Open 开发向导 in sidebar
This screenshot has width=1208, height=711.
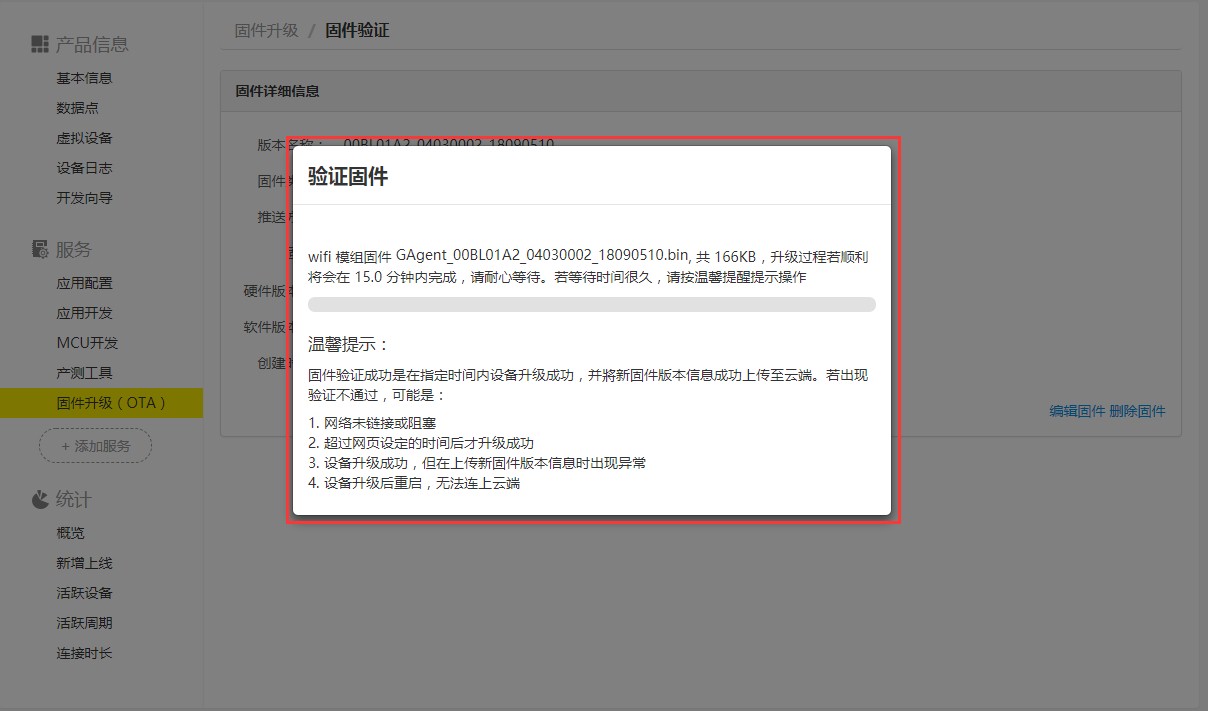pos(84,198)
